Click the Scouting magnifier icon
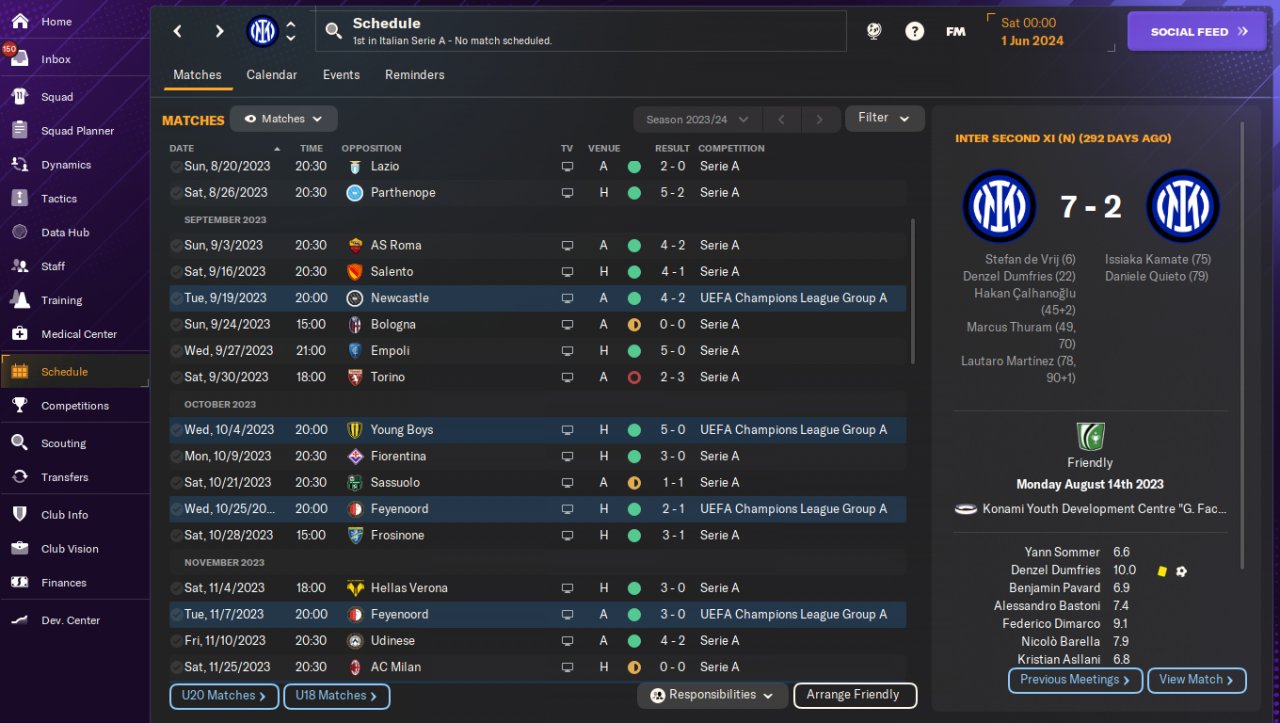This screenshot has width=1280, height=723. pyautogui.click(x=20, y=442)
